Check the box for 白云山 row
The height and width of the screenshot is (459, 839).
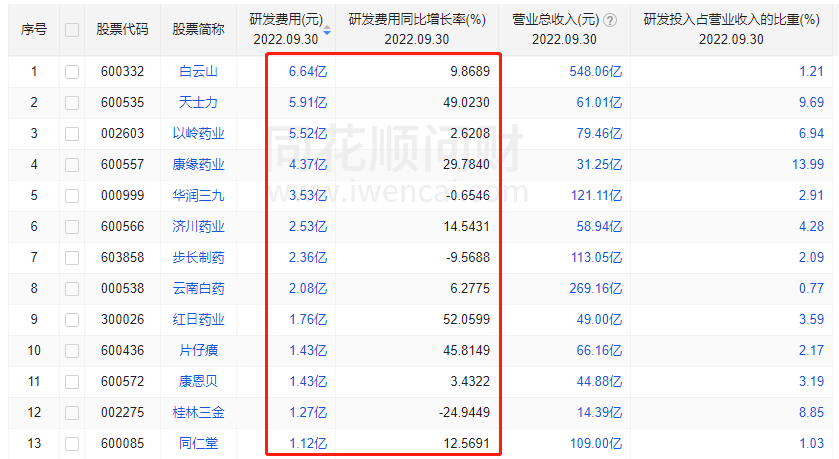pyautogui.click(x=72, y=72)
